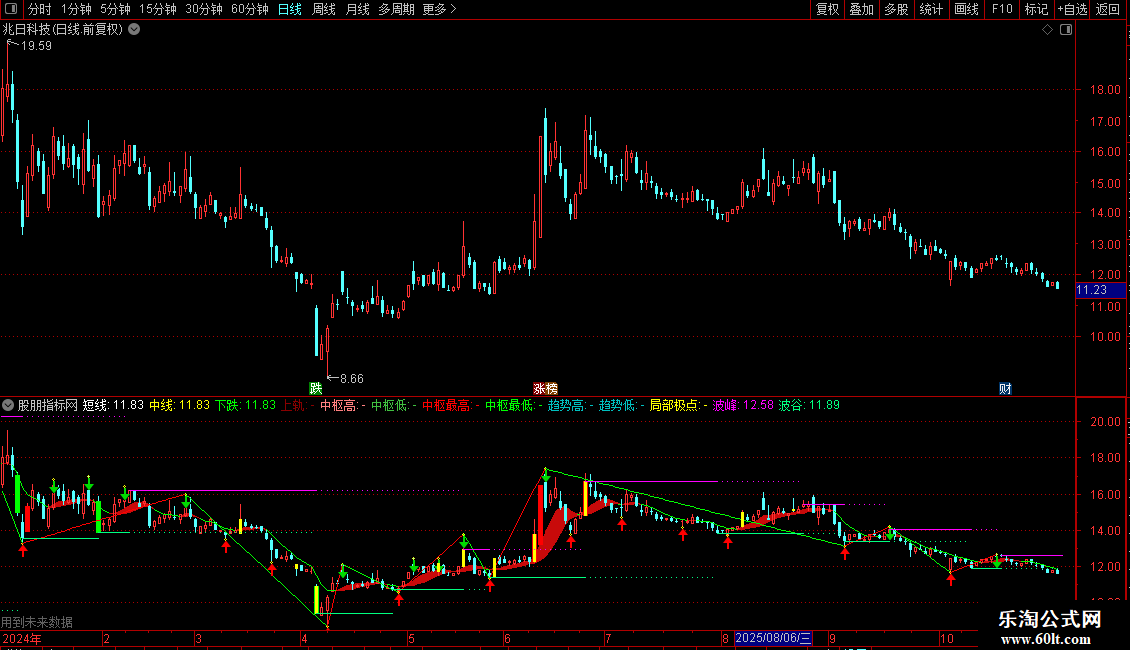Click the 用到未来数据 notice text
1130x650 pixels.
pos(37,622)
